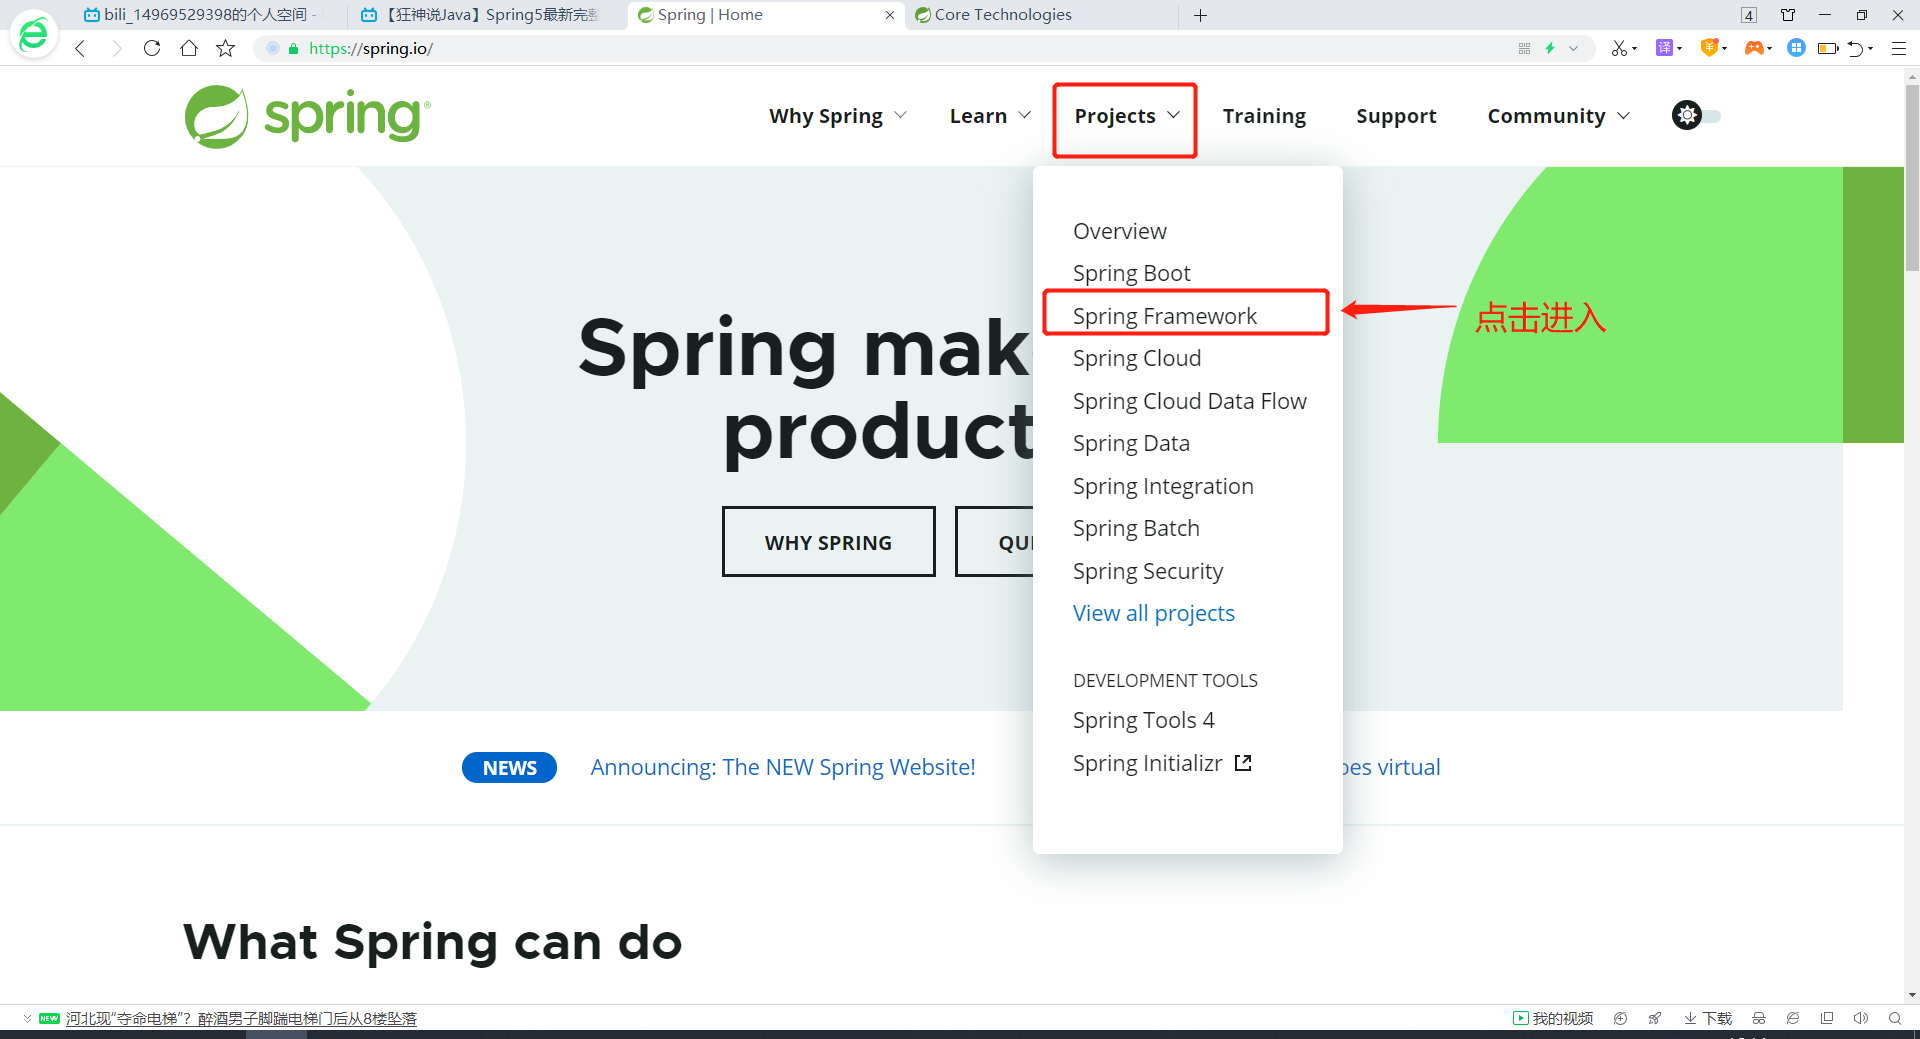Switch to the Core Technologies tab

(1003, 15)
